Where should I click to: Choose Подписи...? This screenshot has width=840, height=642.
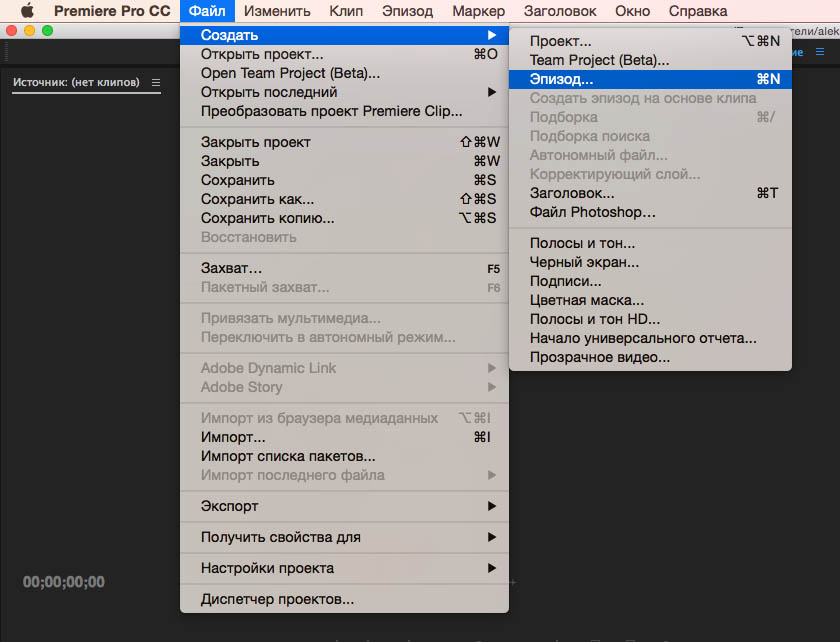click(x=650, y=281)
